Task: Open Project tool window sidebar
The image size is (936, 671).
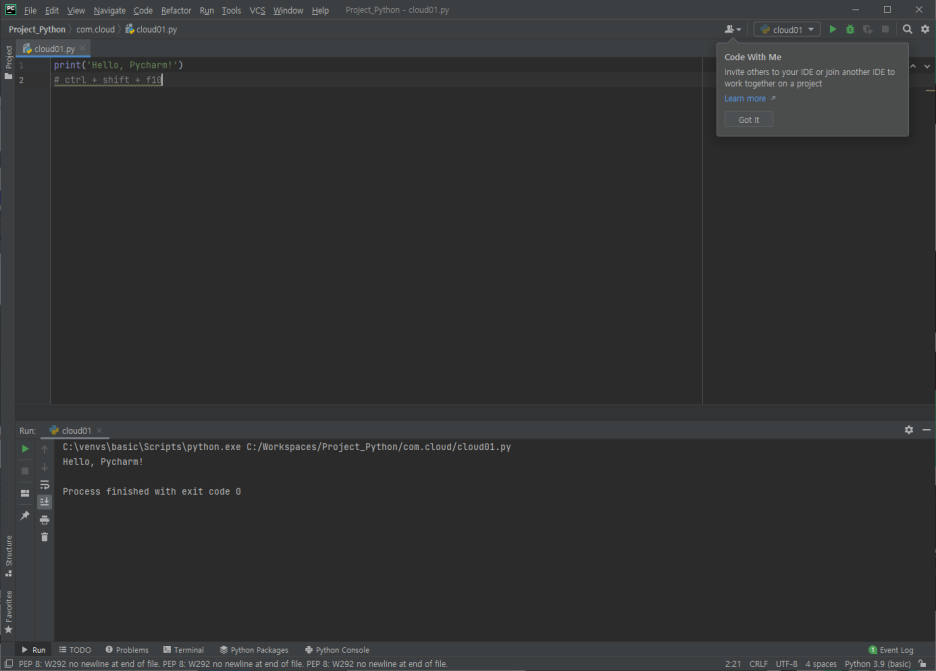Action: pyautogui.click(x=8, y=62)
